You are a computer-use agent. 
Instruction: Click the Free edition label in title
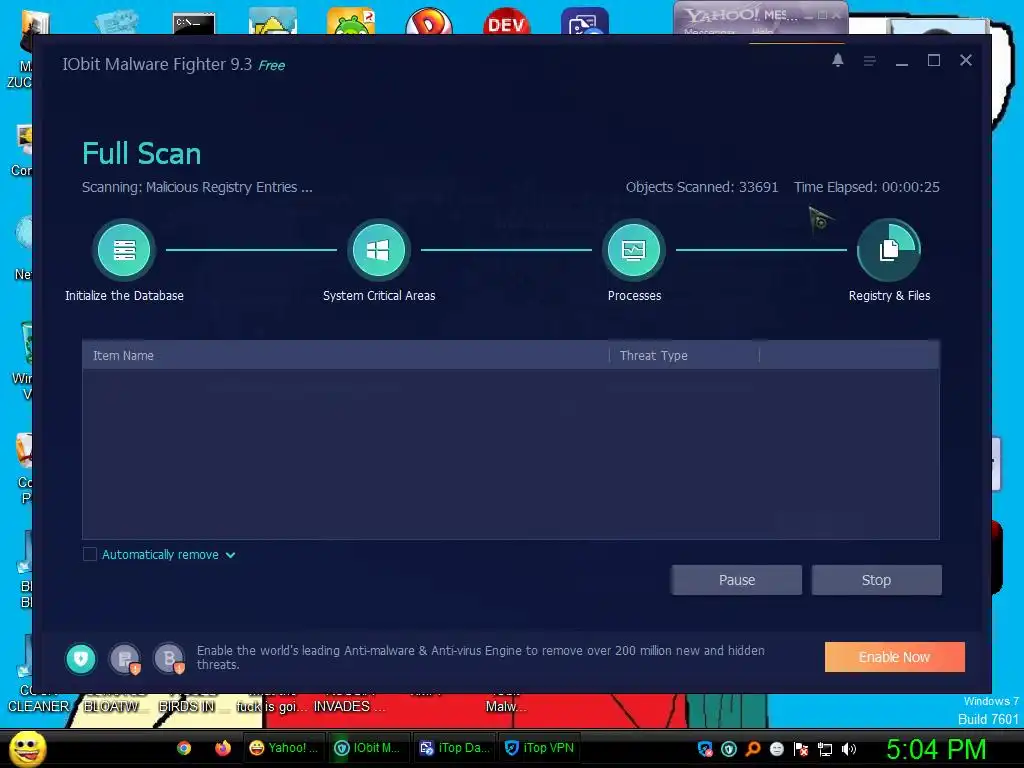tap(272, 65)
